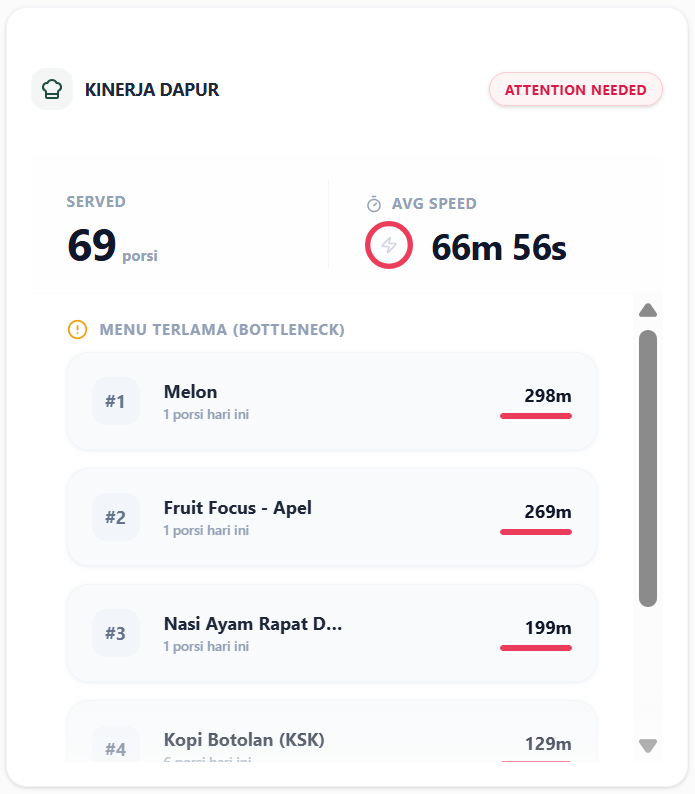The height and width of the screenshot is (794, 695).
Task: Click the #1 rank badge
Action: pos(115,401)
